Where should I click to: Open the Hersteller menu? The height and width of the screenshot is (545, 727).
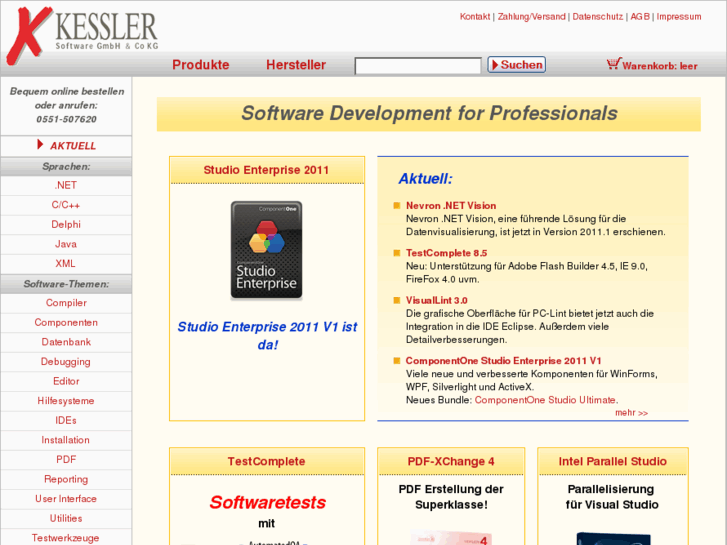[x=296, y=64]
